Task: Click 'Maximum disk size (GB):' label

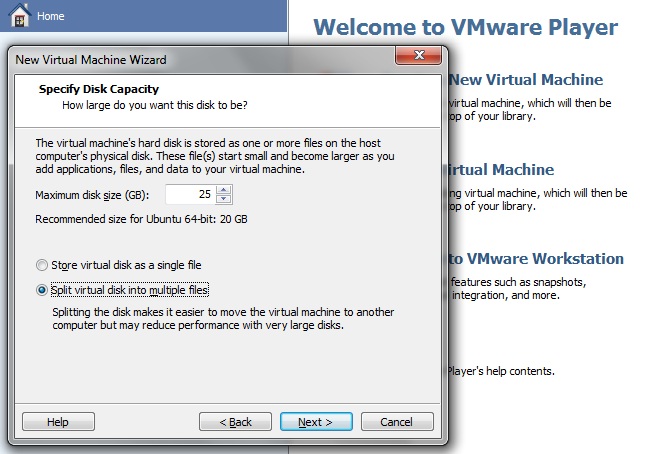Action: coord(92,195)
